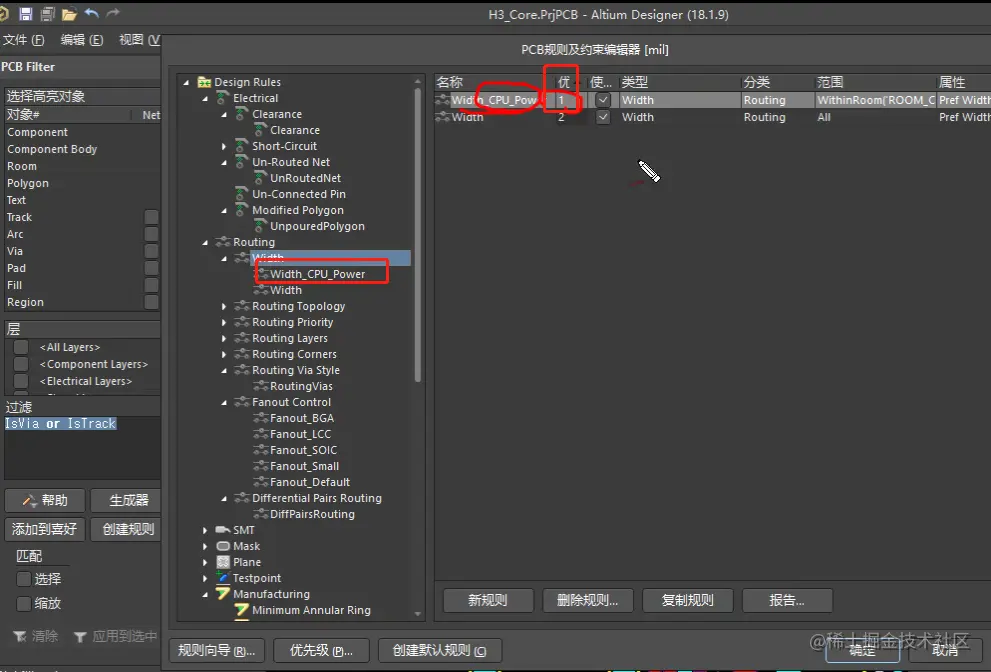The height and width of the screenshot is (672, 991).
Task: Sort table by 类型 column header
Action: pyautogui.click(x=679, y=82)
